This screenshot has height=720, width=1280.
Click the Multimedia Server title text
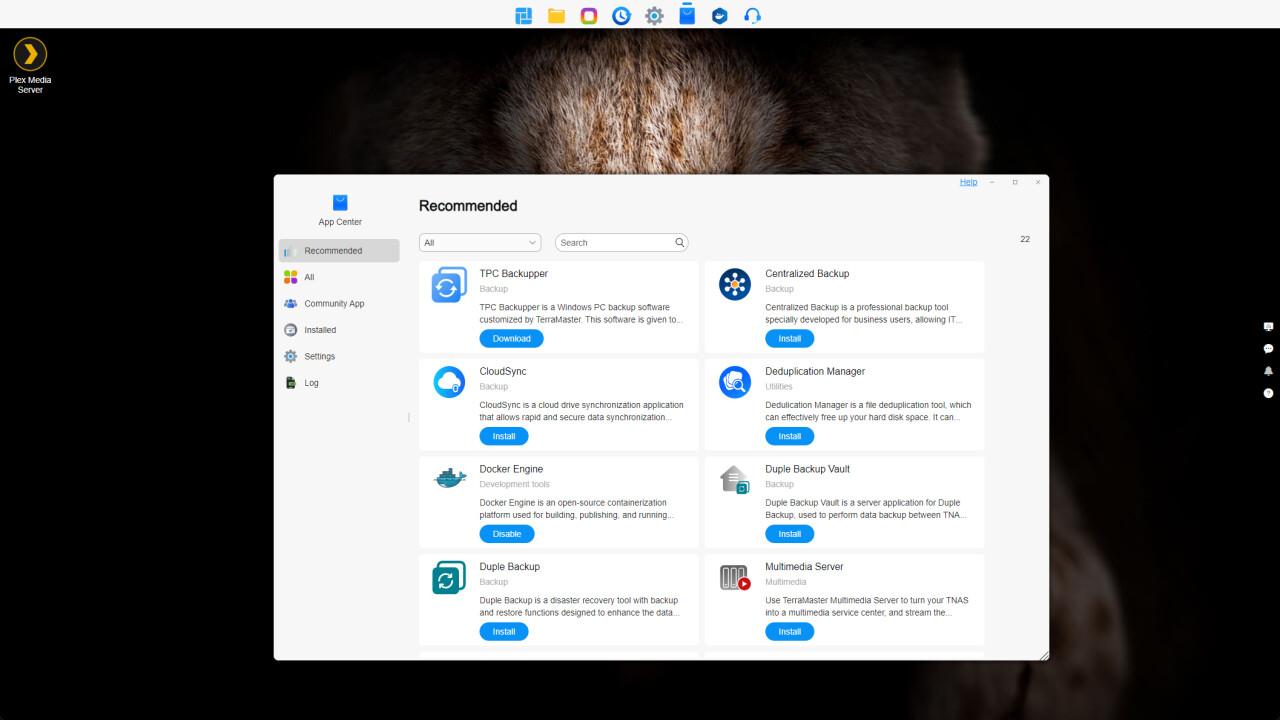[804, 566]
